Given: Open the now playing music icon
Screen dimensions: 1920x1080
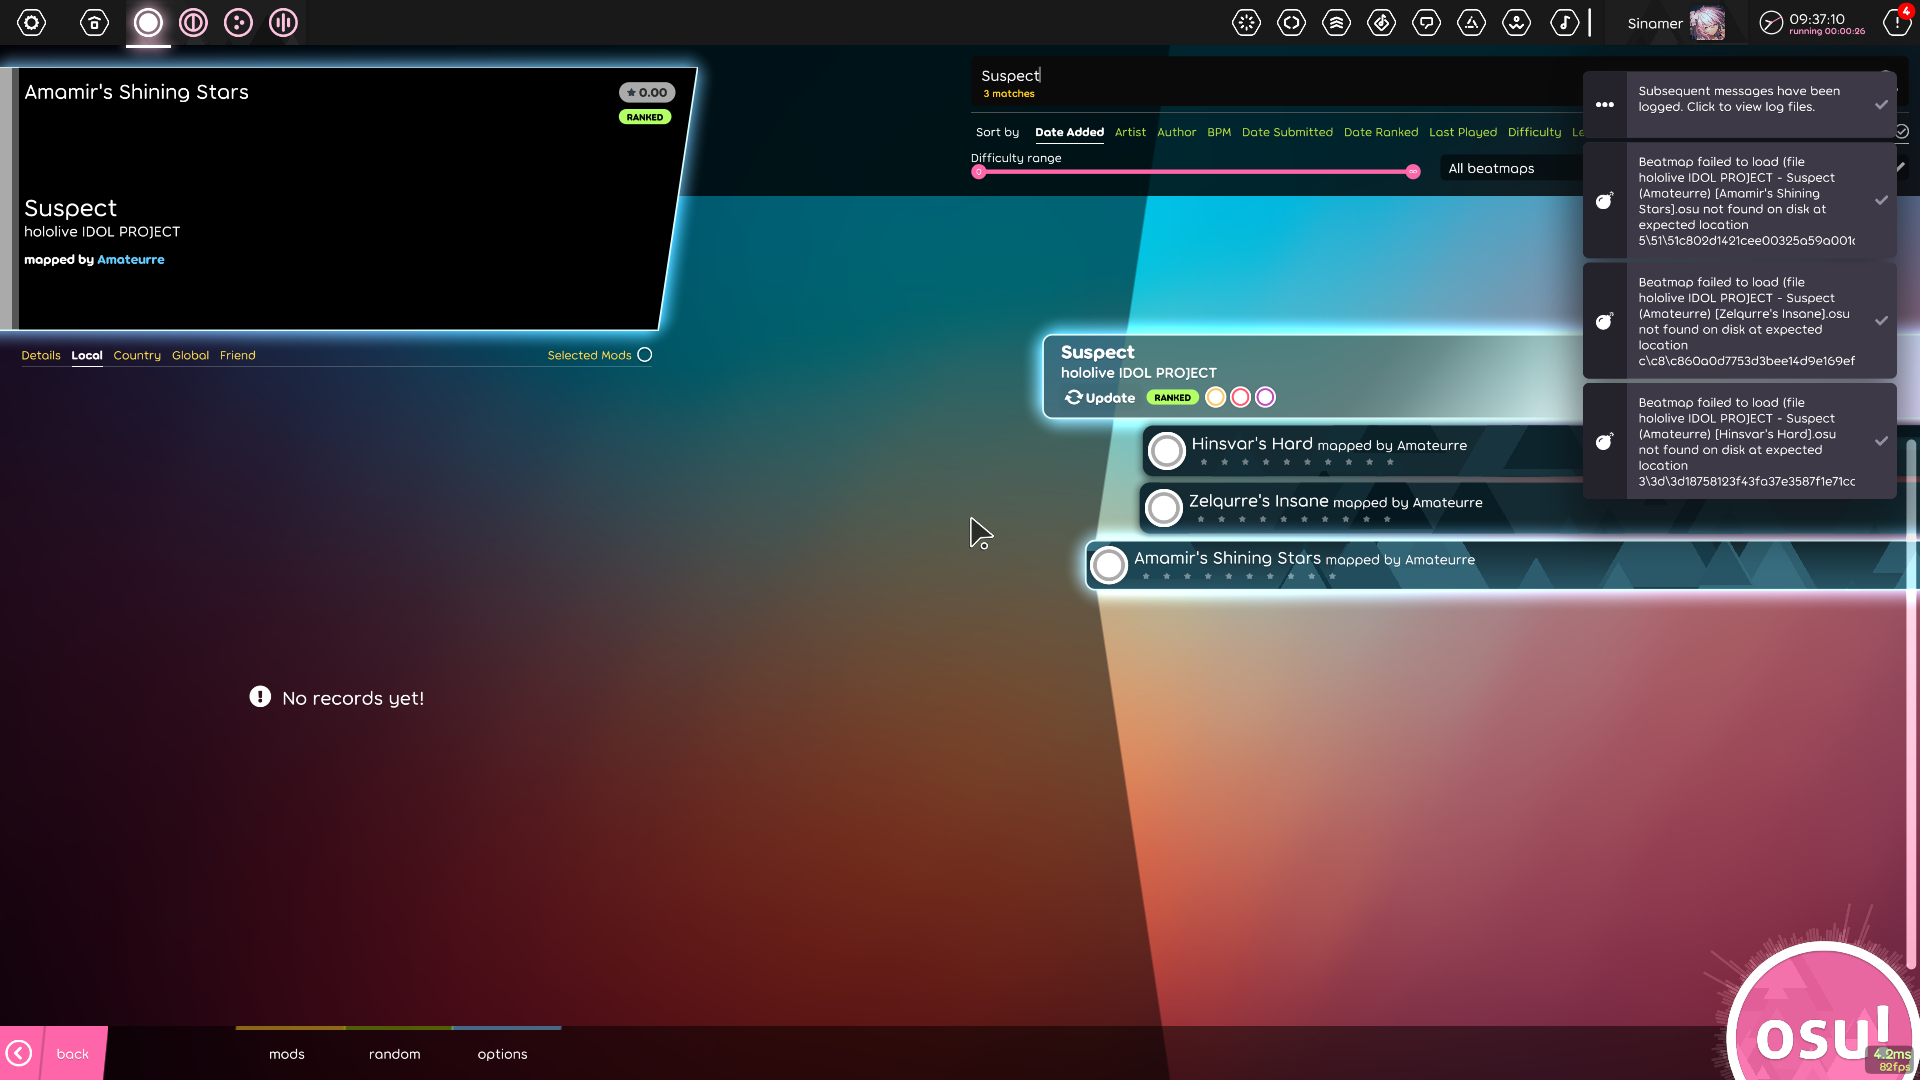Looking at the screenshot, I should click(1565, 22).
